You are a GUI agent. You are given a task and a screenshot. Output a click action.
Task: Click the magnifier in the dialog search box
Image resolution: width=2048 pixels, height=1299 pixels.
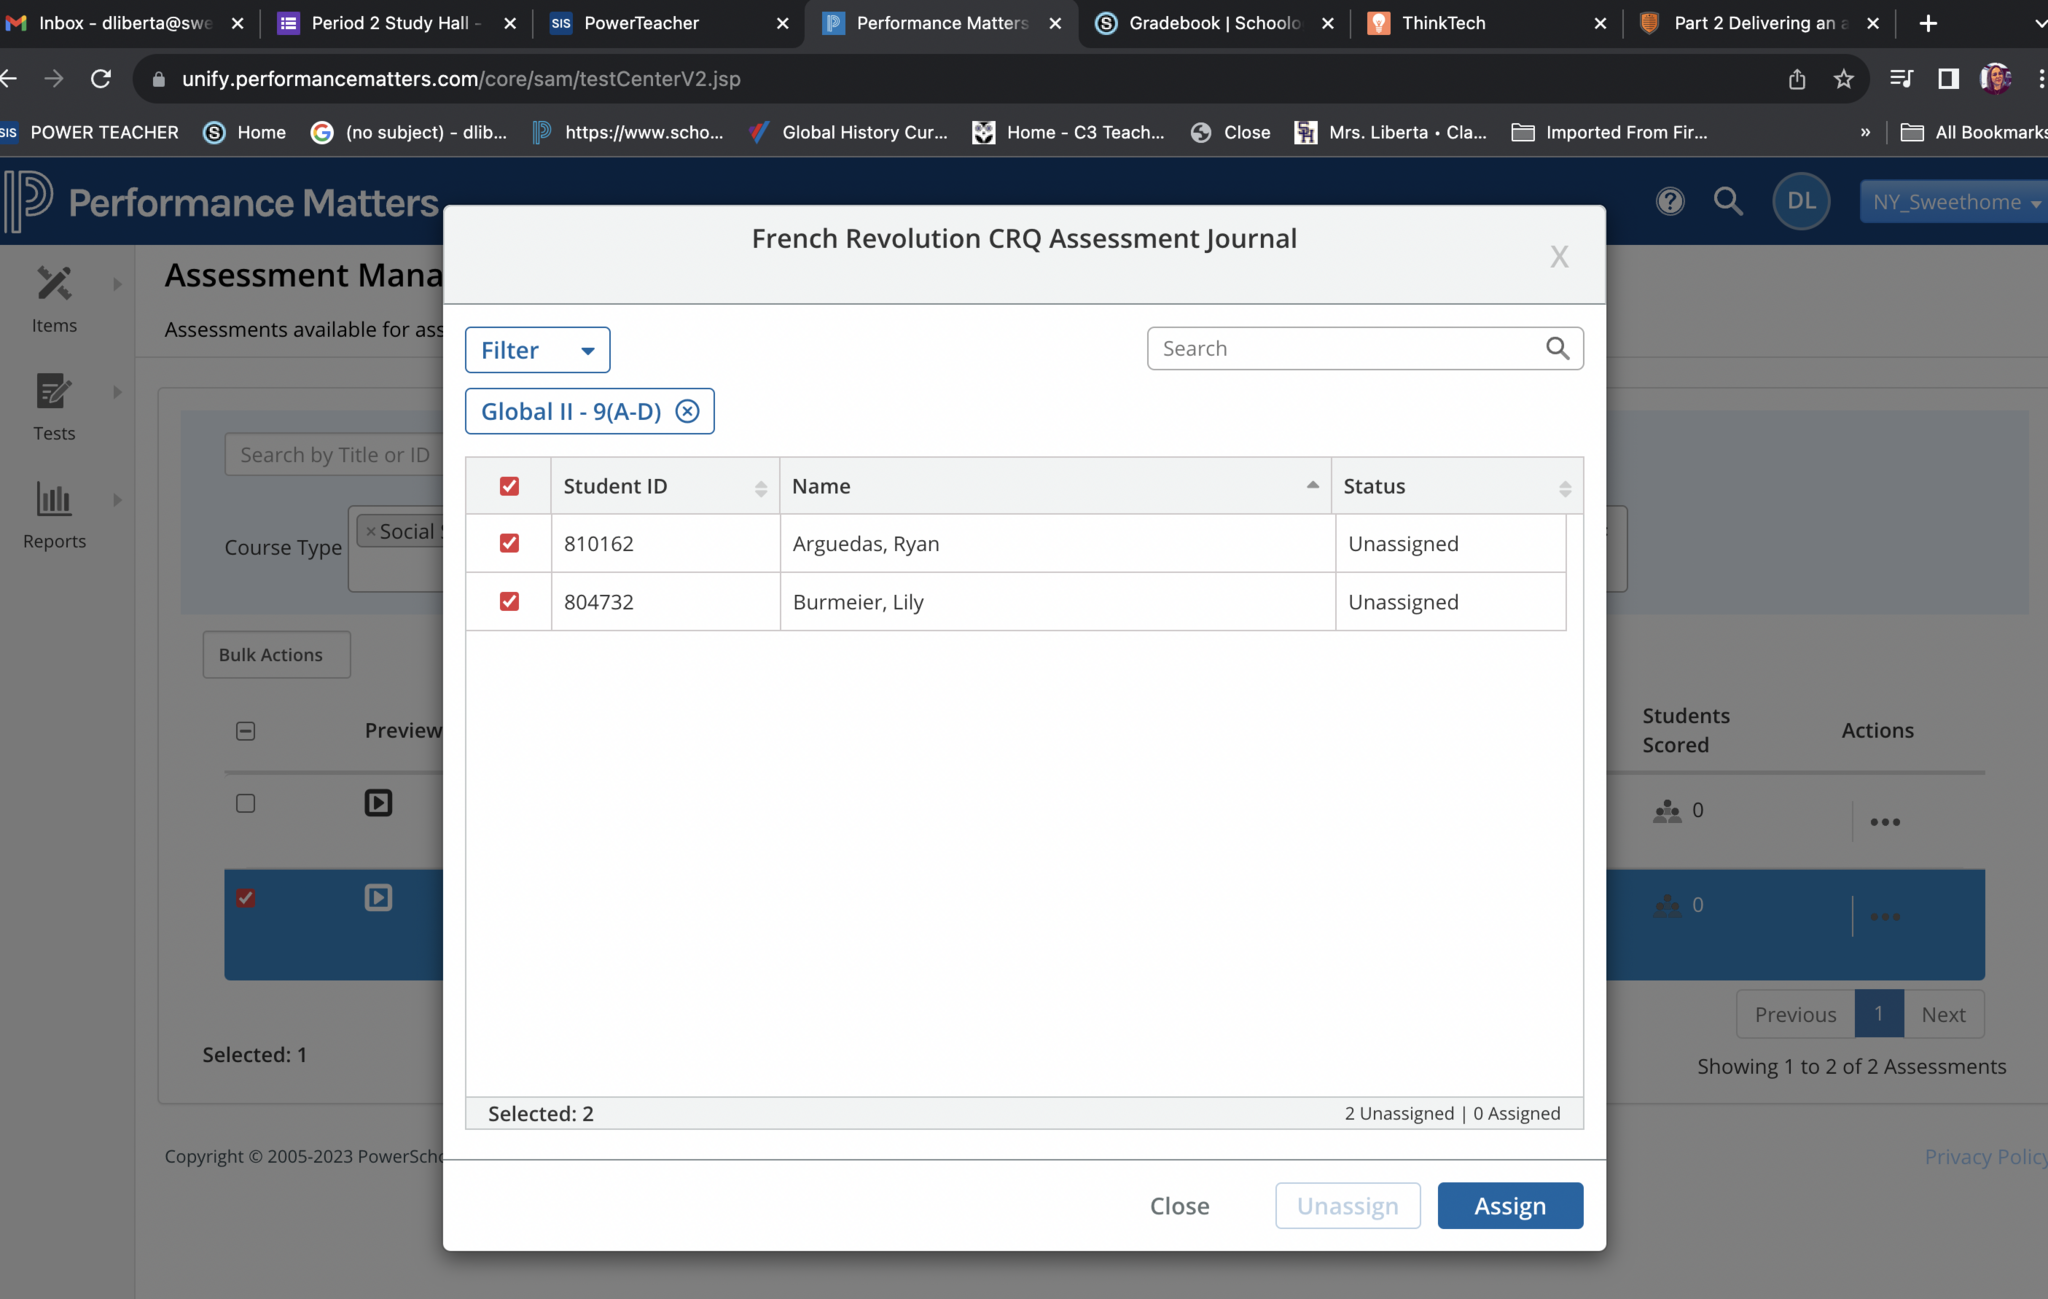tap(1557, 348)
